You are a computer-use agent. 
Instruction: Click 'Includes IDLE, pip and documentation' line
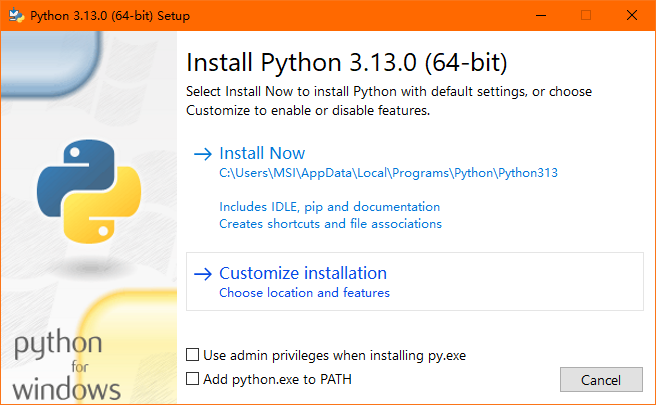pyautogui.click(x=329, y=207)
